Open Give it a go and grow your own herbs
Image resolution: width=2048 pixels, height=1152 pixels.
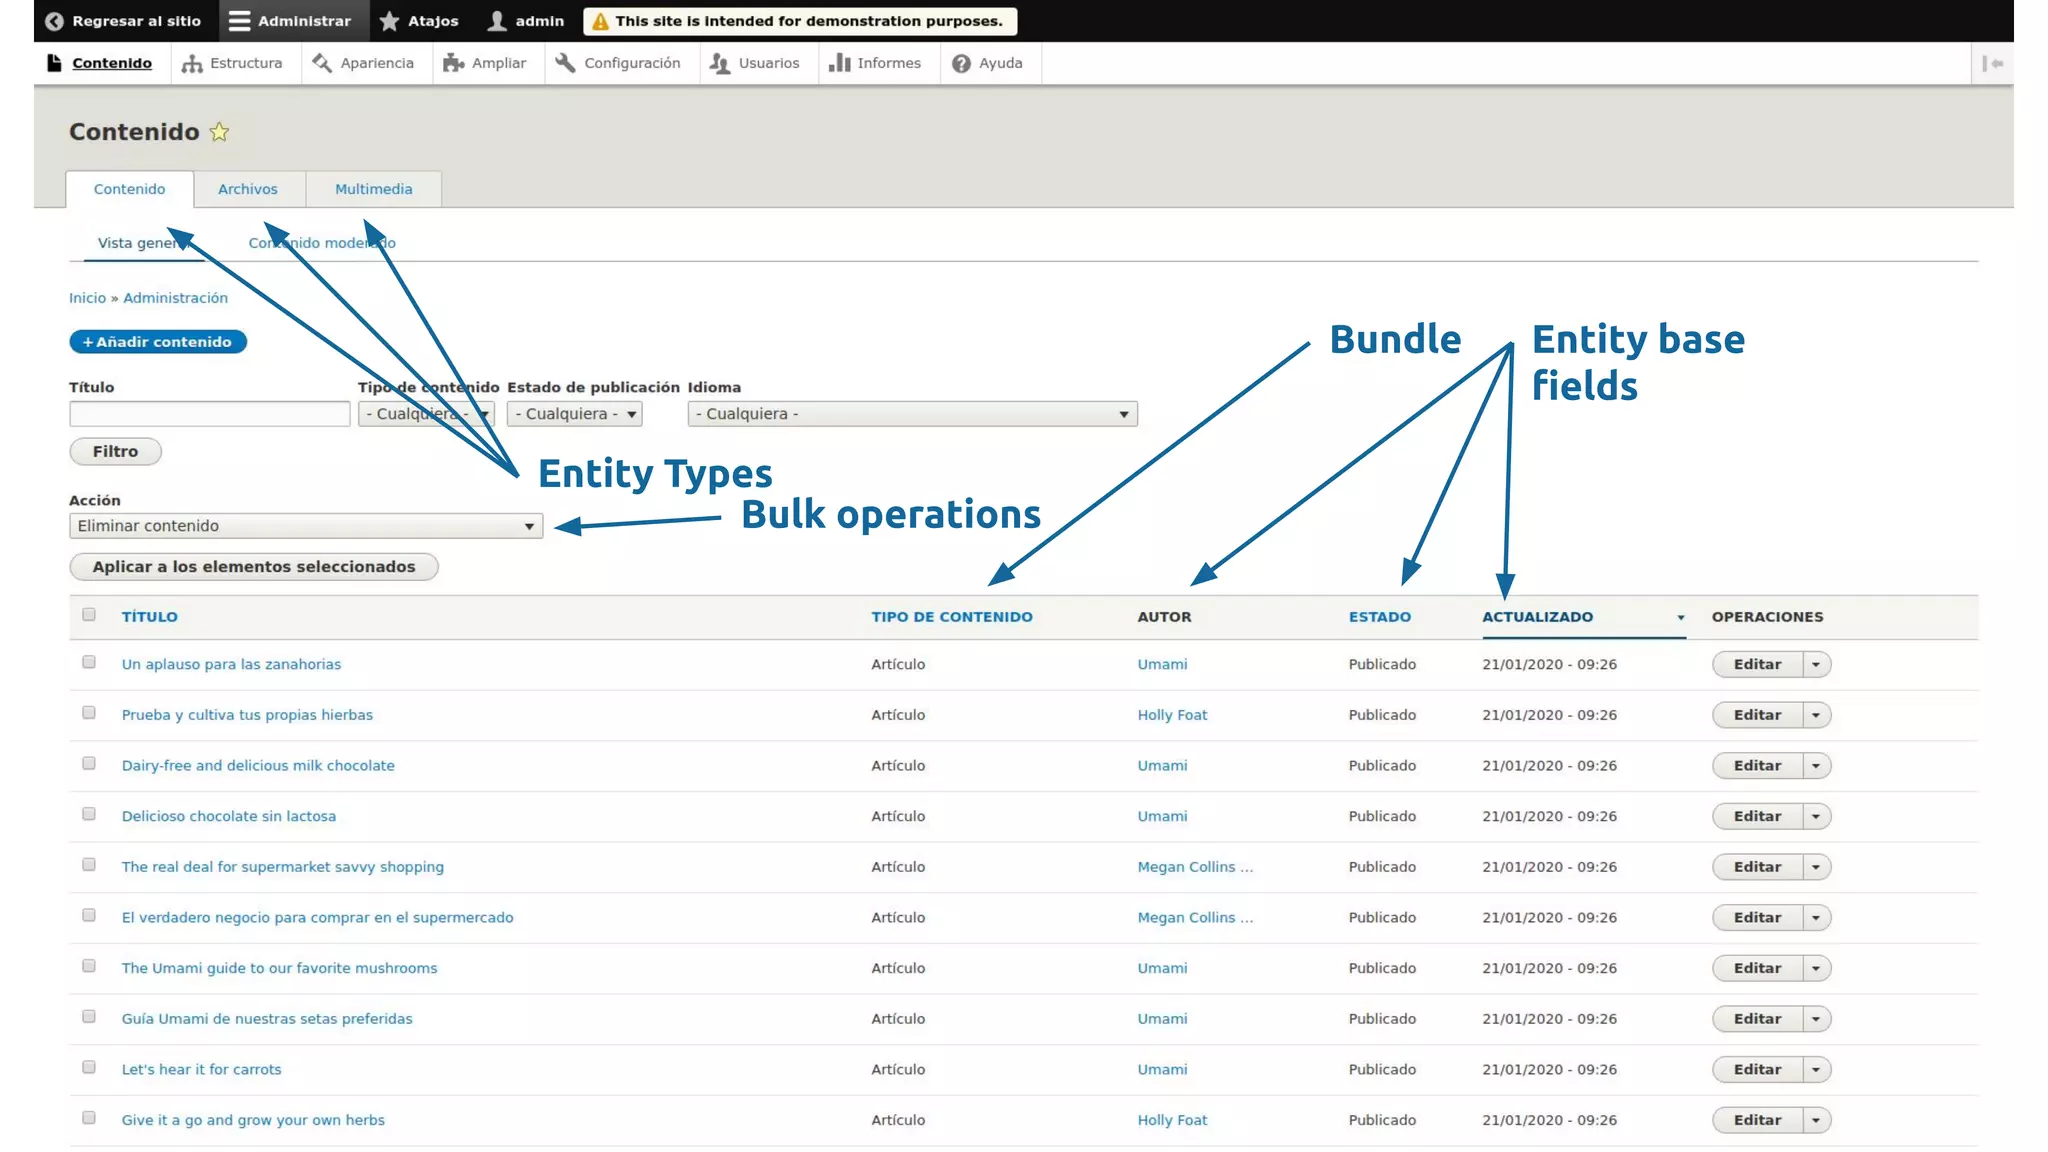tap(253, 1120)
